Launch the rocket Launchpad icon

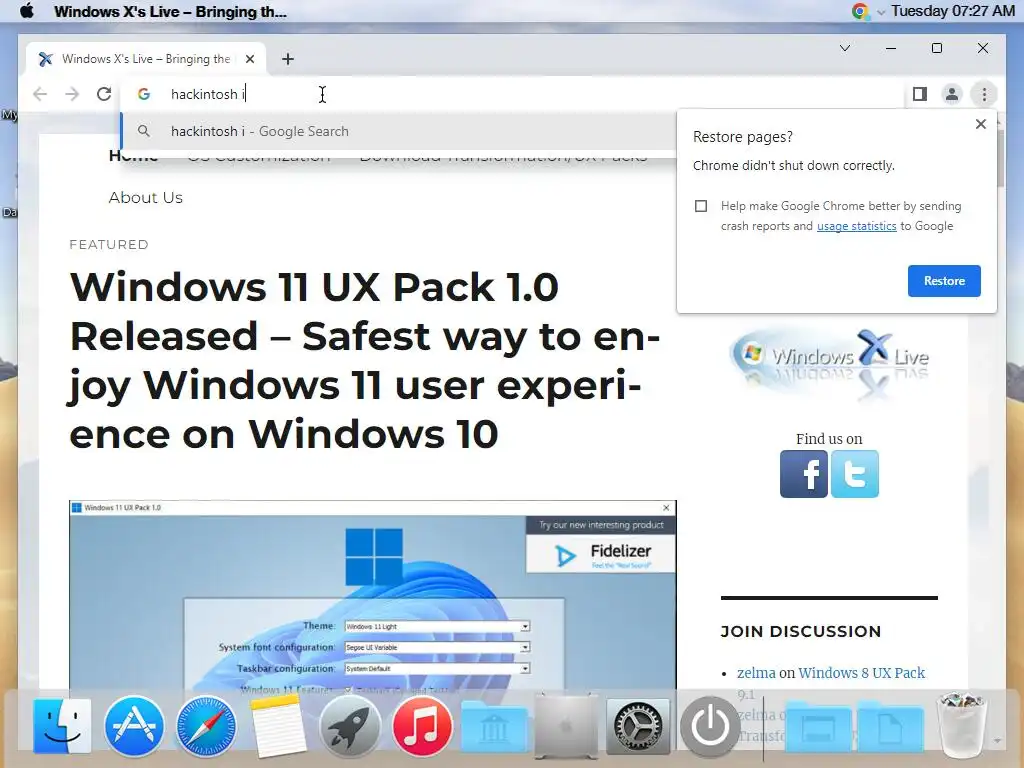[x=350, y=726]
